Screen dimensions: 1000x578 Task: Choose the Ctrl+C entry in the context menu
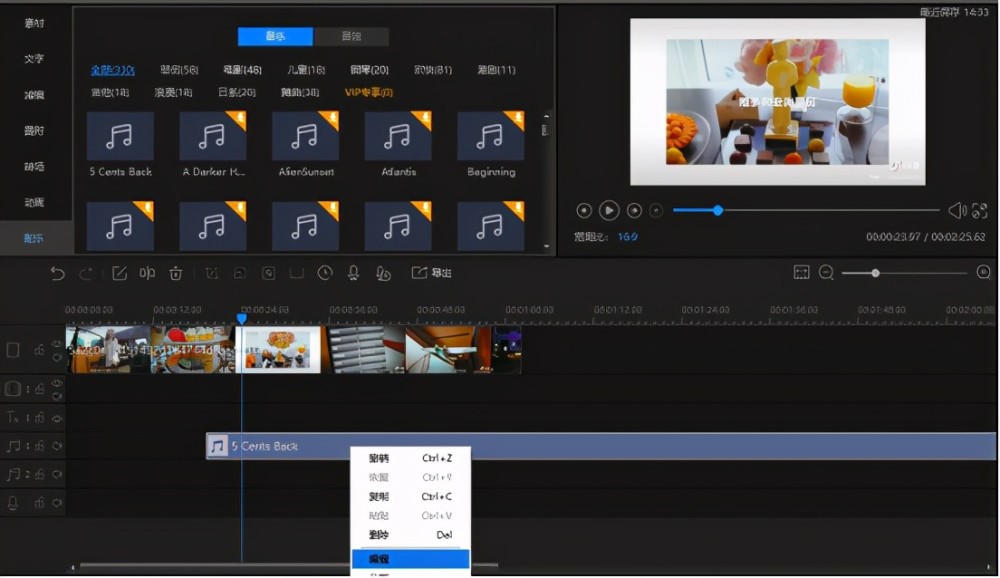(411, 496)
